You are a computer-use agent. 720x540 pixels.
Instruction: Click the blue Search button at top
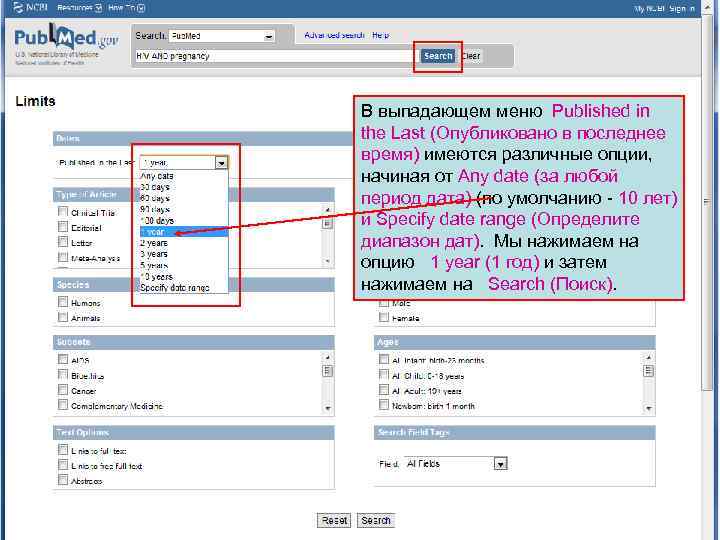tap(438, 56)
